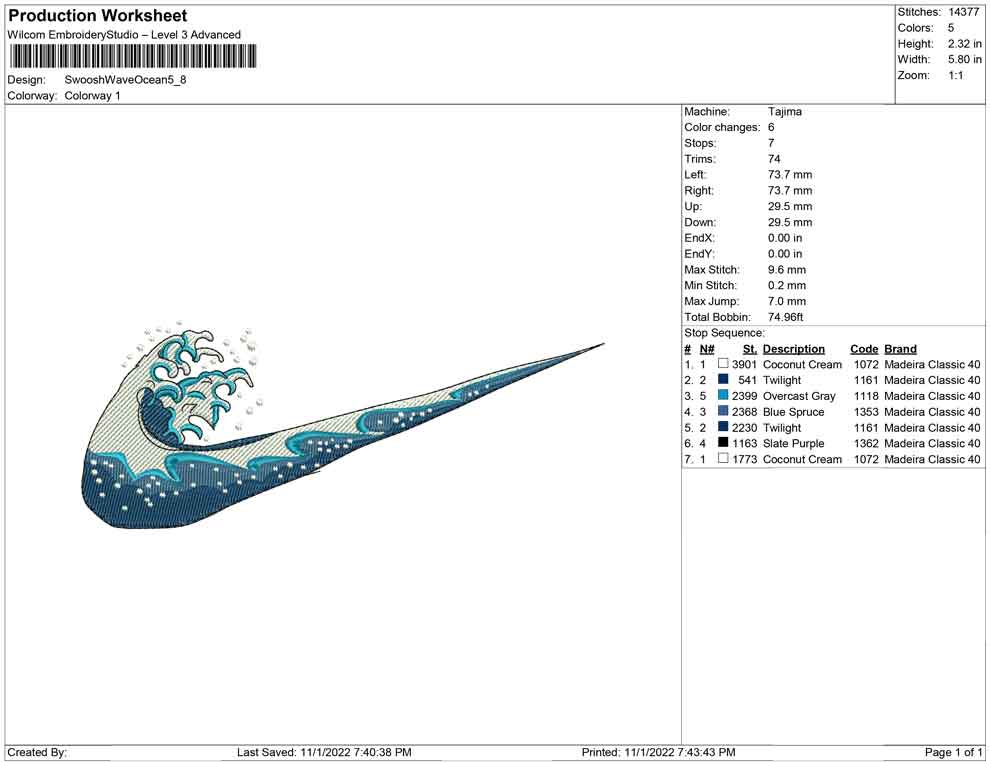Click the Twilight swatch with 2230 stitches
Image resolution: width=990 pixels, height=762 pixels.
pyautogui.click(x=723, y=427)
